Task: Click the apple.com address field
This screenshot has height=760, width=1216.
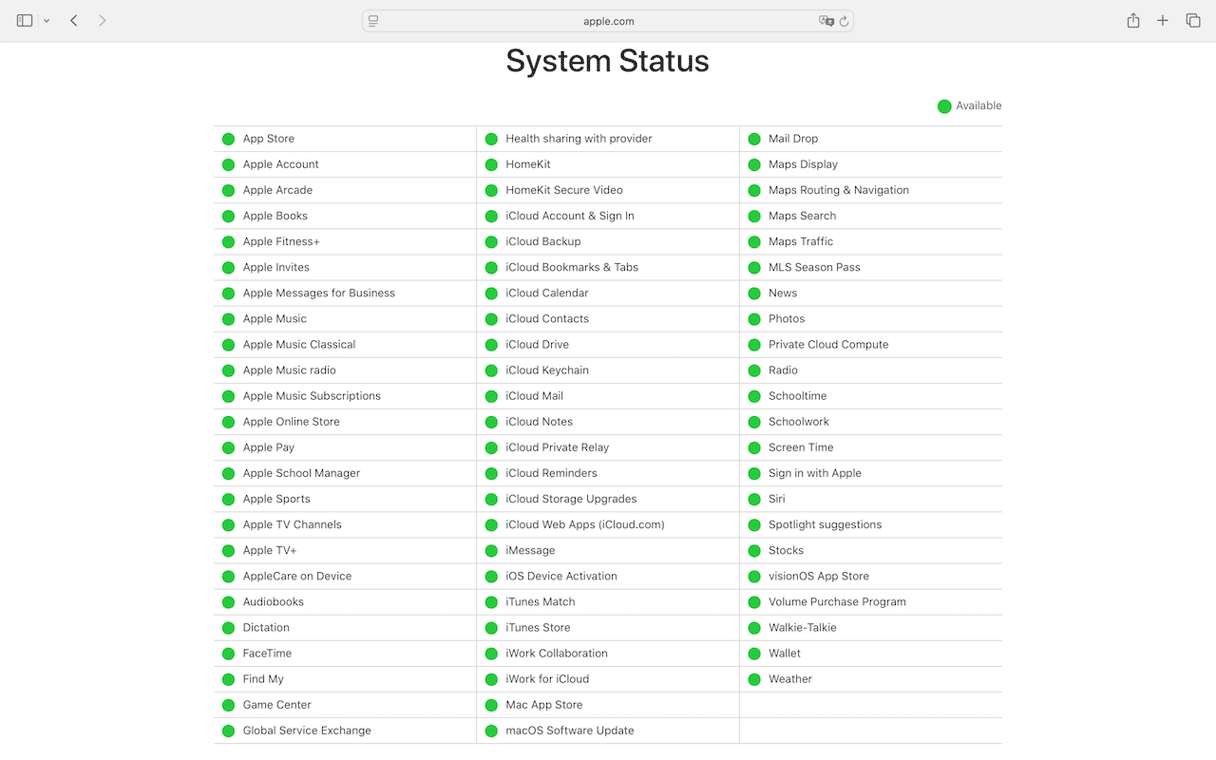Action: point(608,21)
